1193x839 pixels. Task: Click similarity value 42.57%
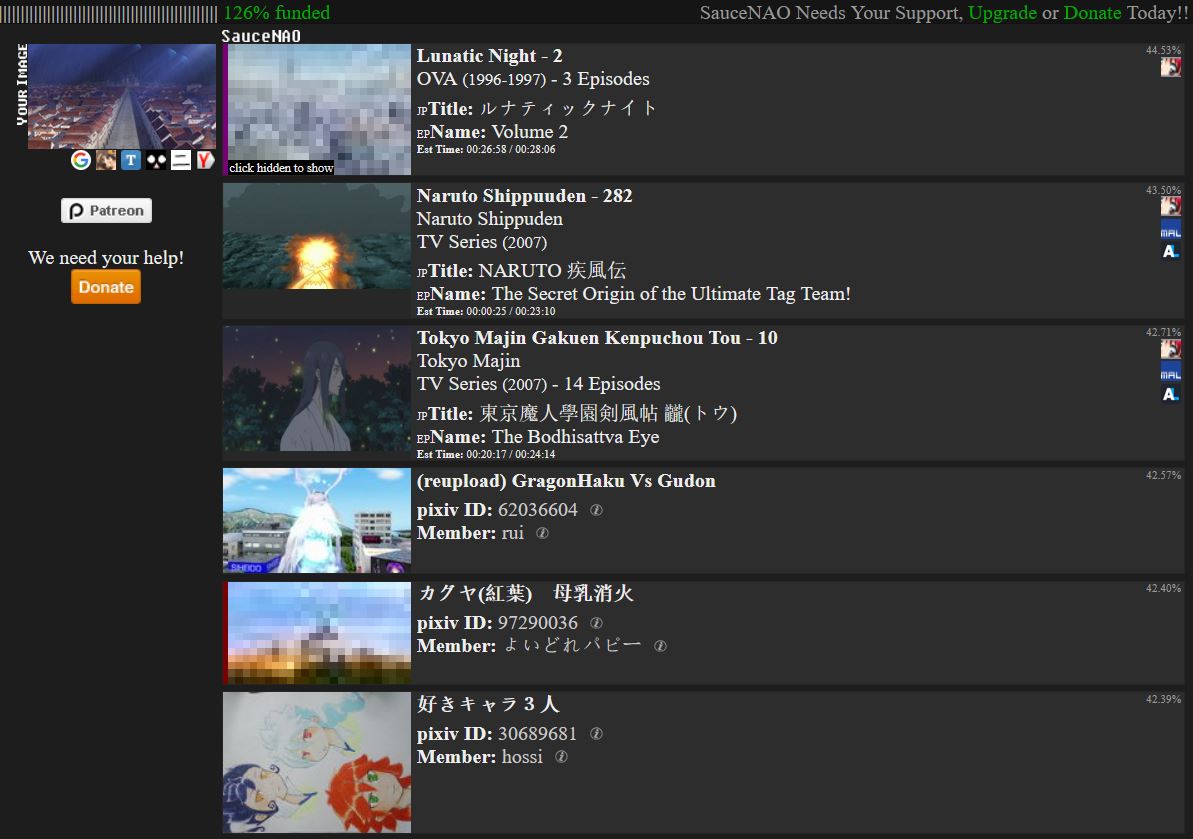coord(1163,475)
